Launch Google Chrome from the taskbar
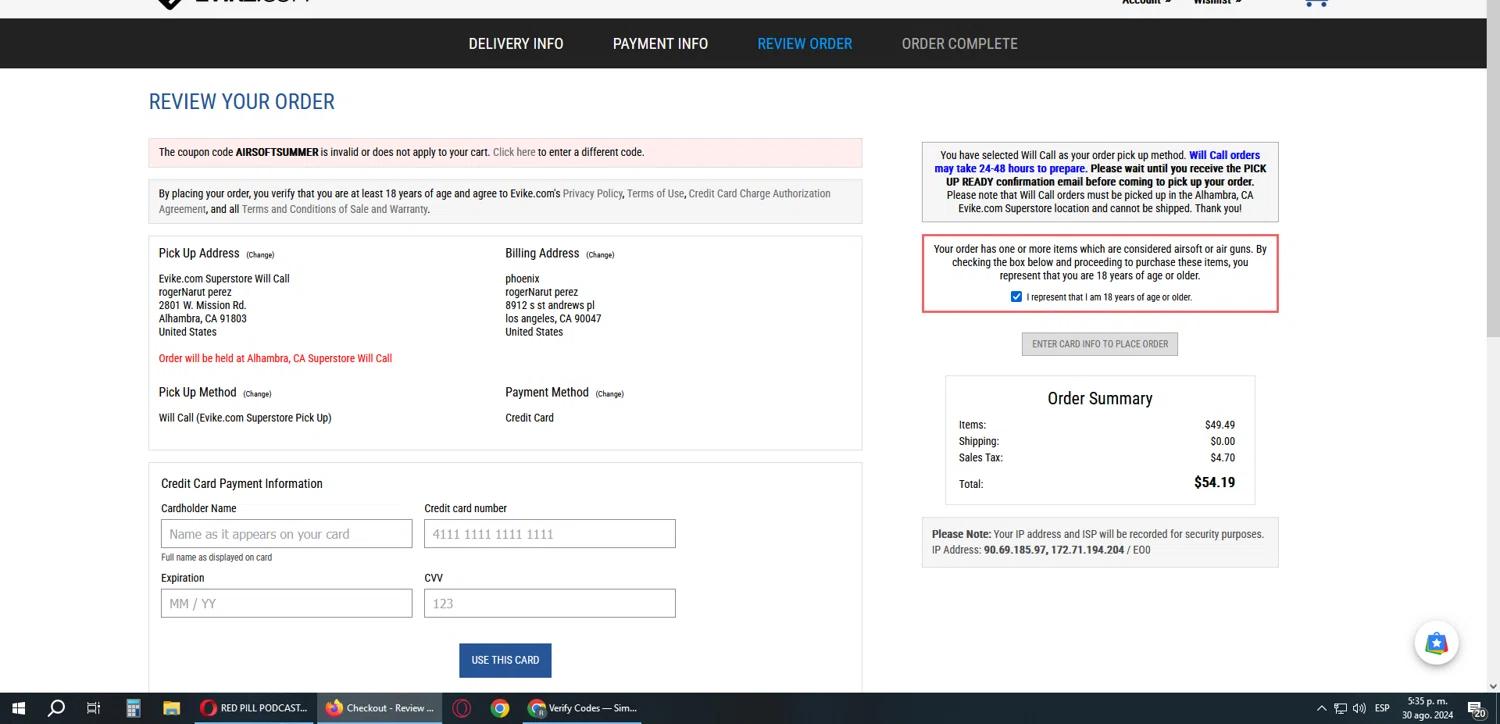Image resolution: width=1500 pixels, height=724 pixels. [x=500, y=708]
